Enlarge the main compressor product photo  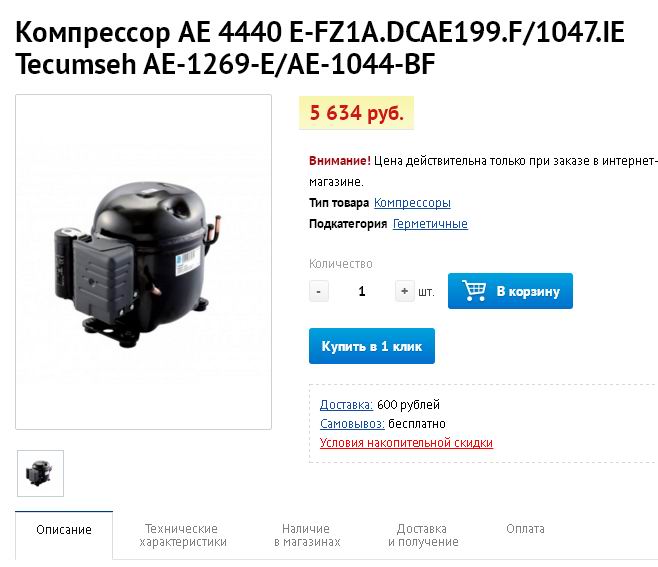tap(144, 262)
